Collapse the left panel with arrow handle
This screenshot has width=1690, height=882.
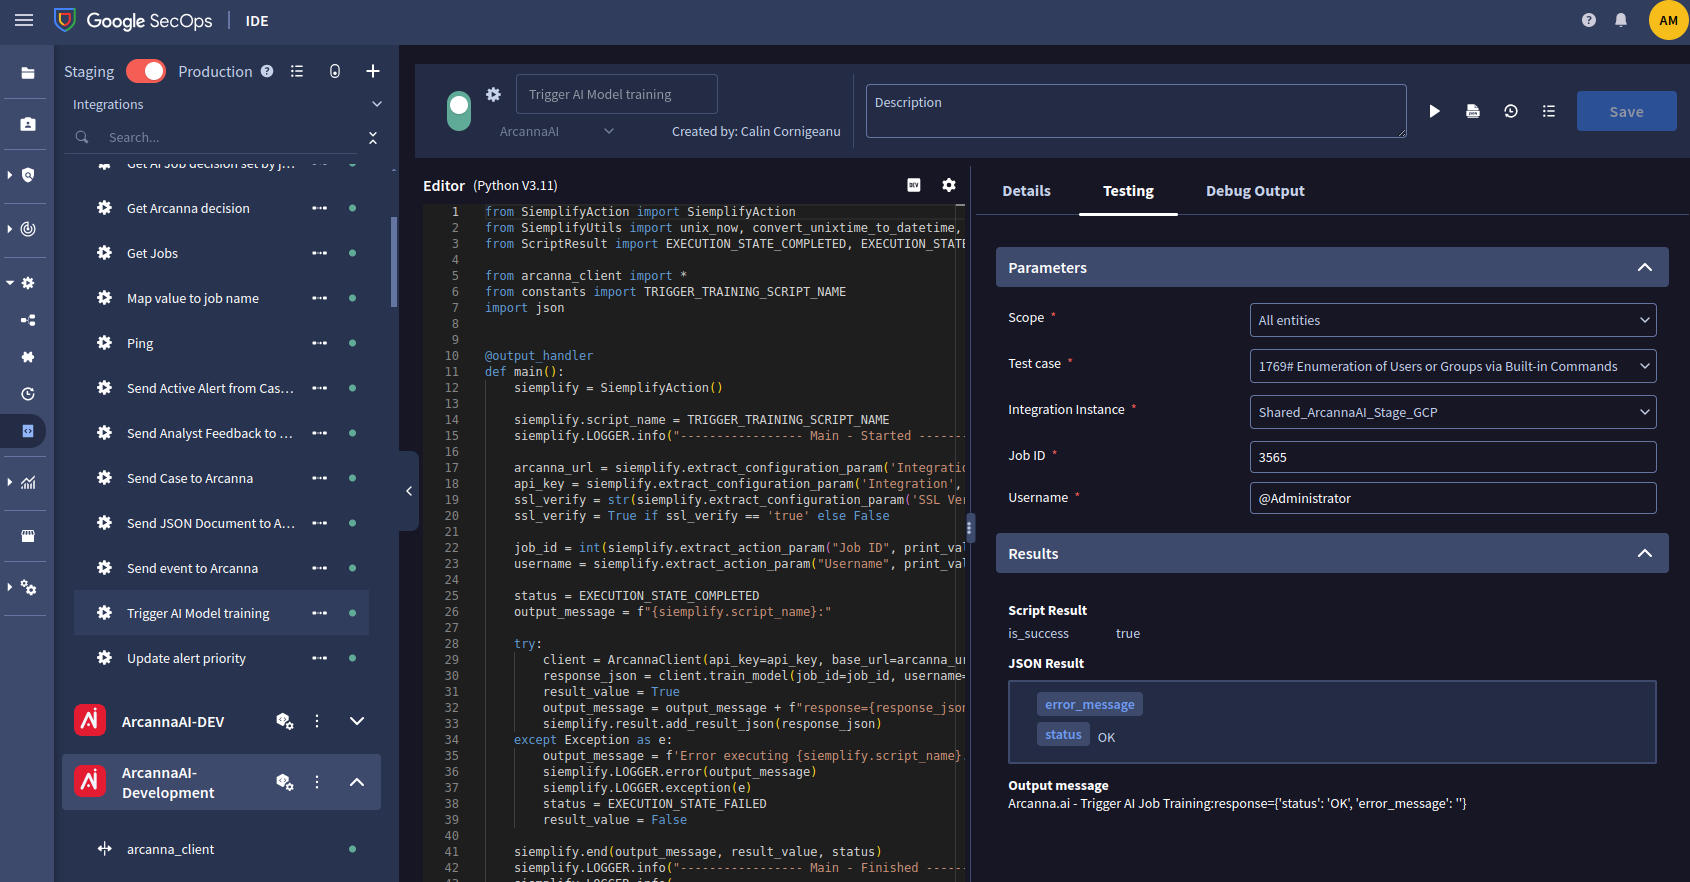409,491
